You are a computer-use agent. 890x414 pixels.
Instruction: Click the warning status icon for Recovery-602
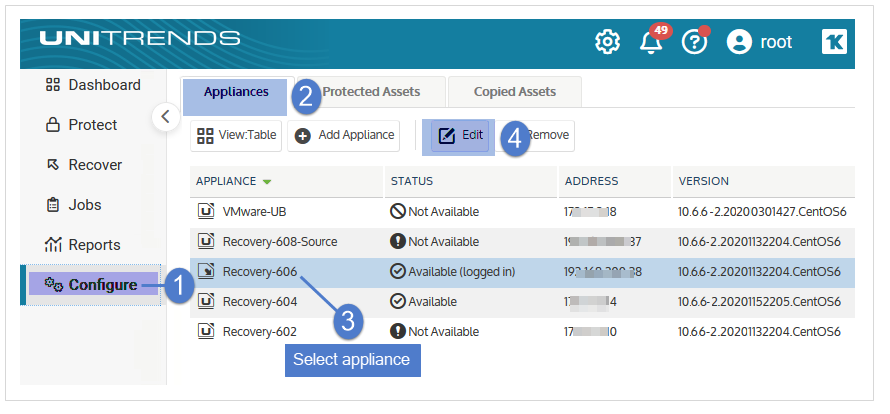[x=398, y=331]
